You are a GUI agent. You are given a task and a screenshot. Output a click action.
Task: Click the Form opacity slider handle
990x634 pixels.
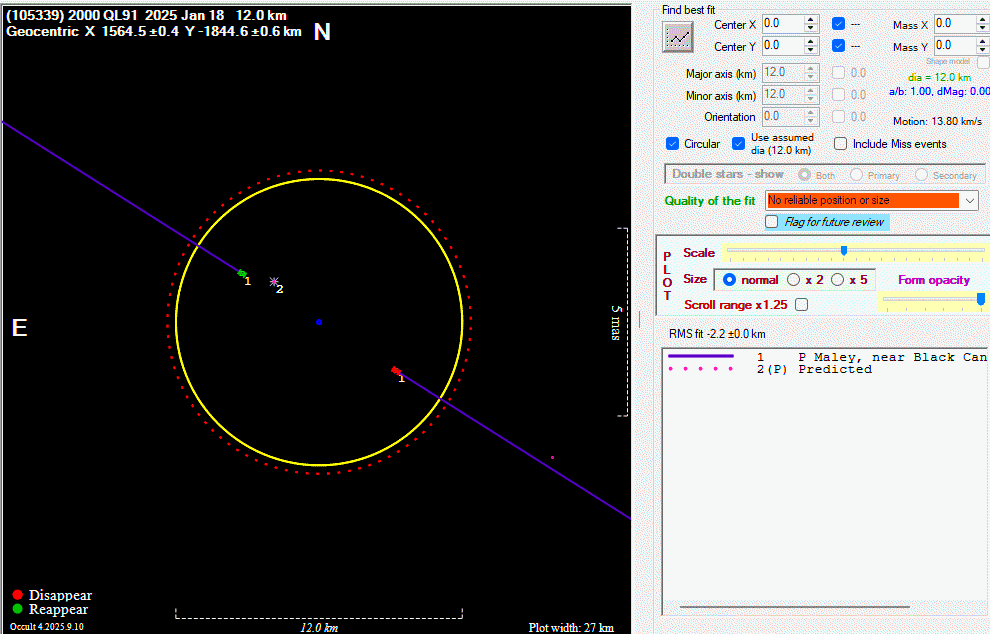coord(980,299)
